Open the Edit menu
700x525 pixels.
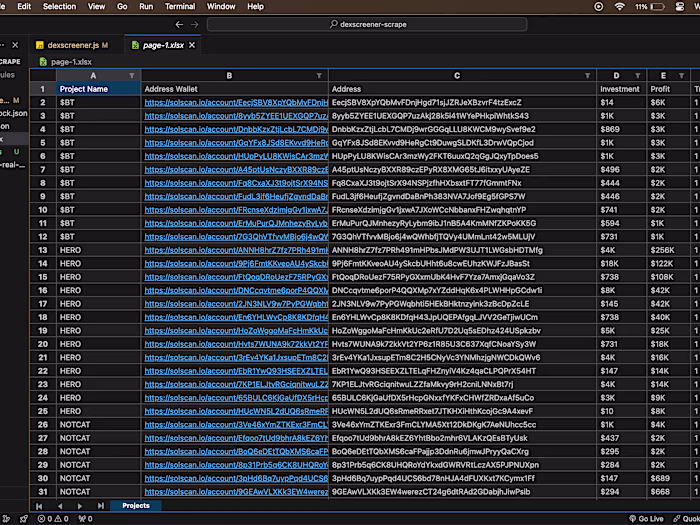click(x=24, y=7)
